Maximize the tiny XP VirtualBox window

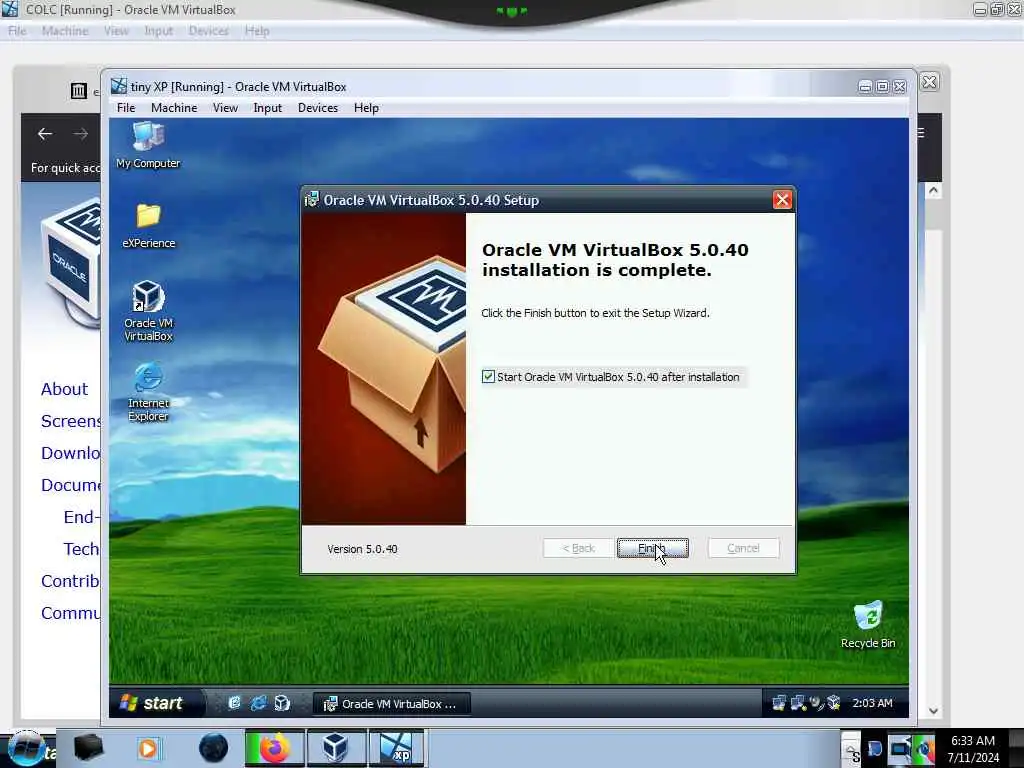[882, 86]
